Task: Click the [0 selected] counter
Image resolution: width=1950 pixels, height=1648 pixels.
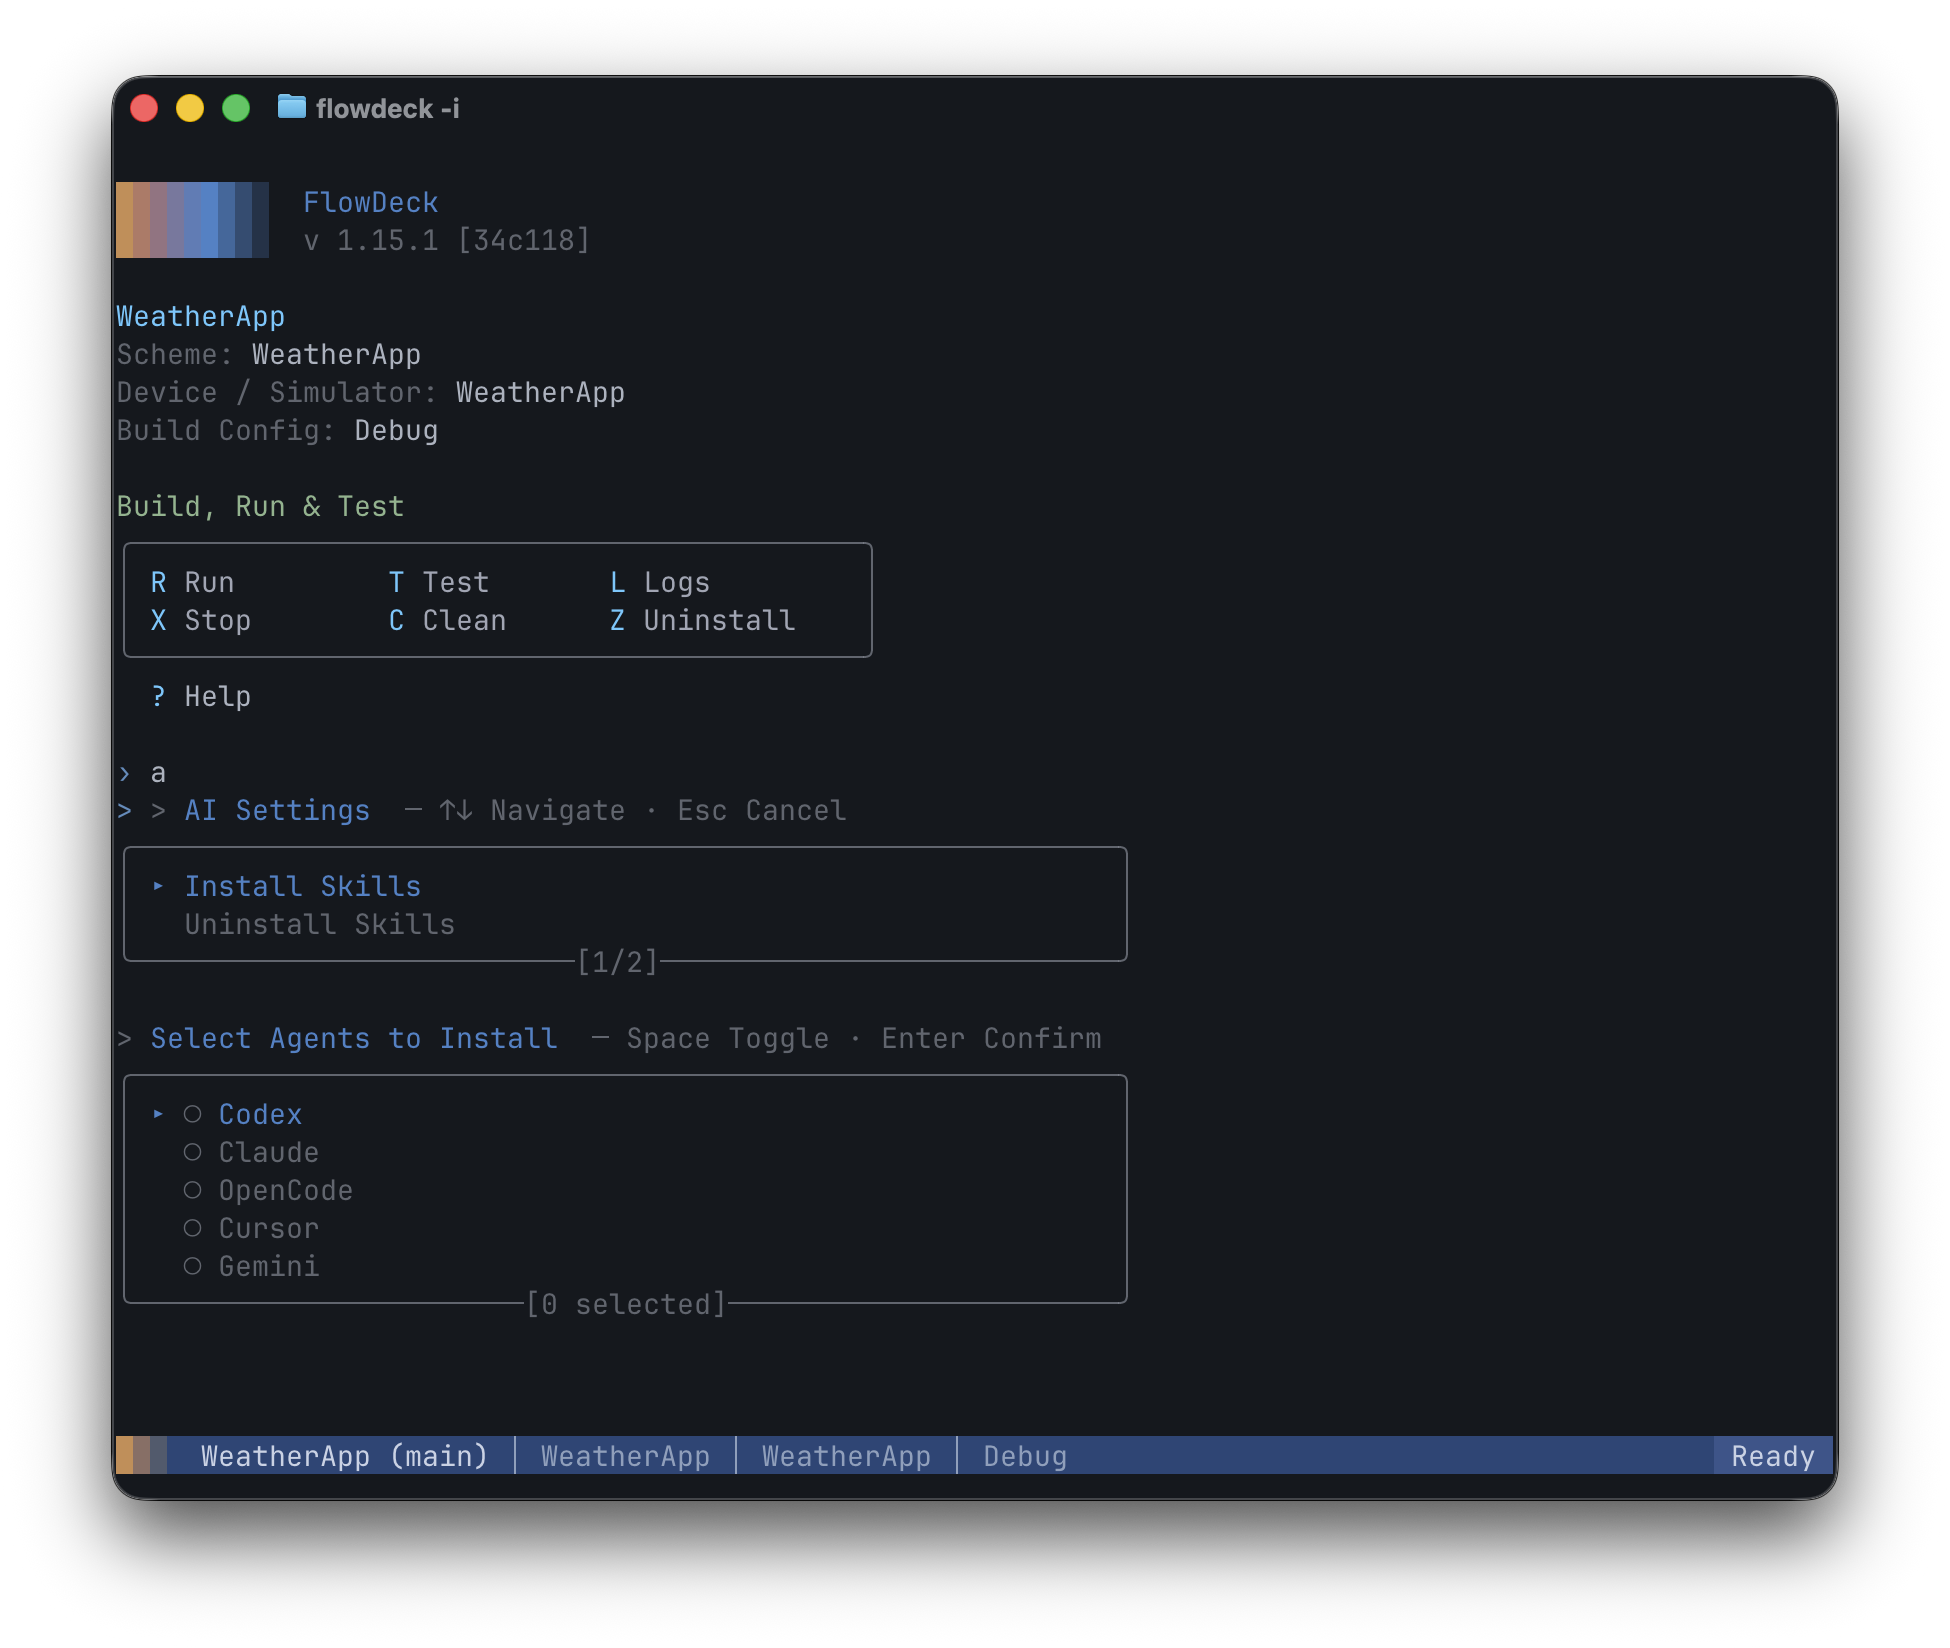Action: pyautogui.click(x=626, y=1304)
